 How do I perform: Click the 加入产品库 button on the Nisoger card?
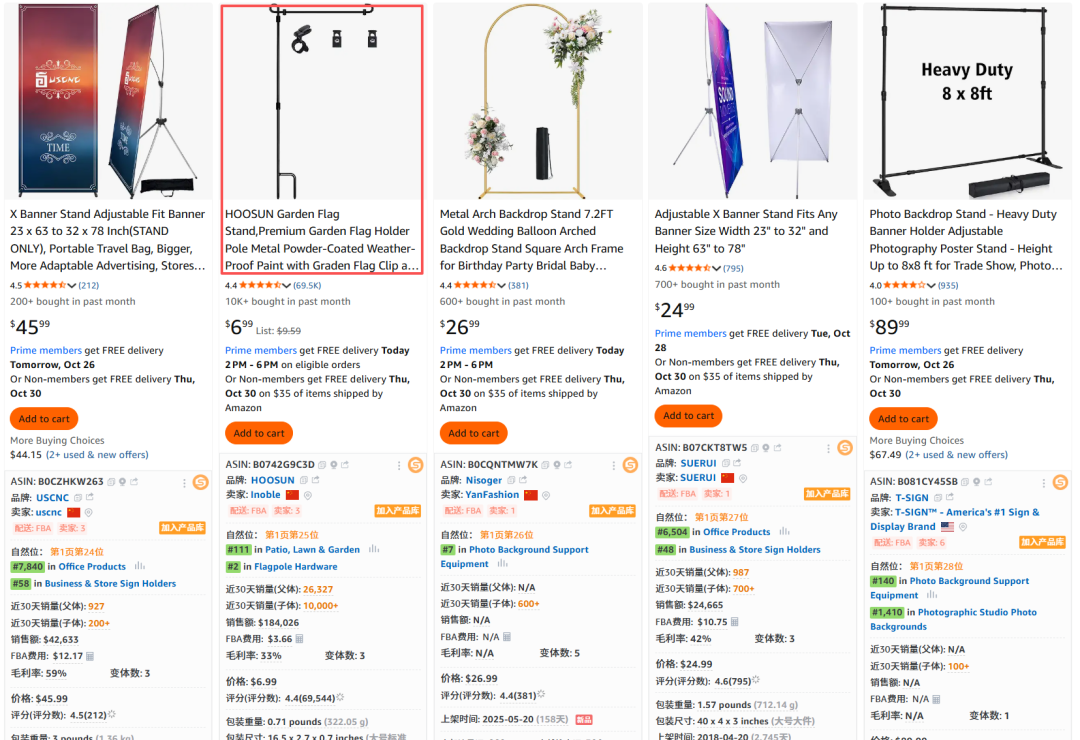click(x=613, y=511)
